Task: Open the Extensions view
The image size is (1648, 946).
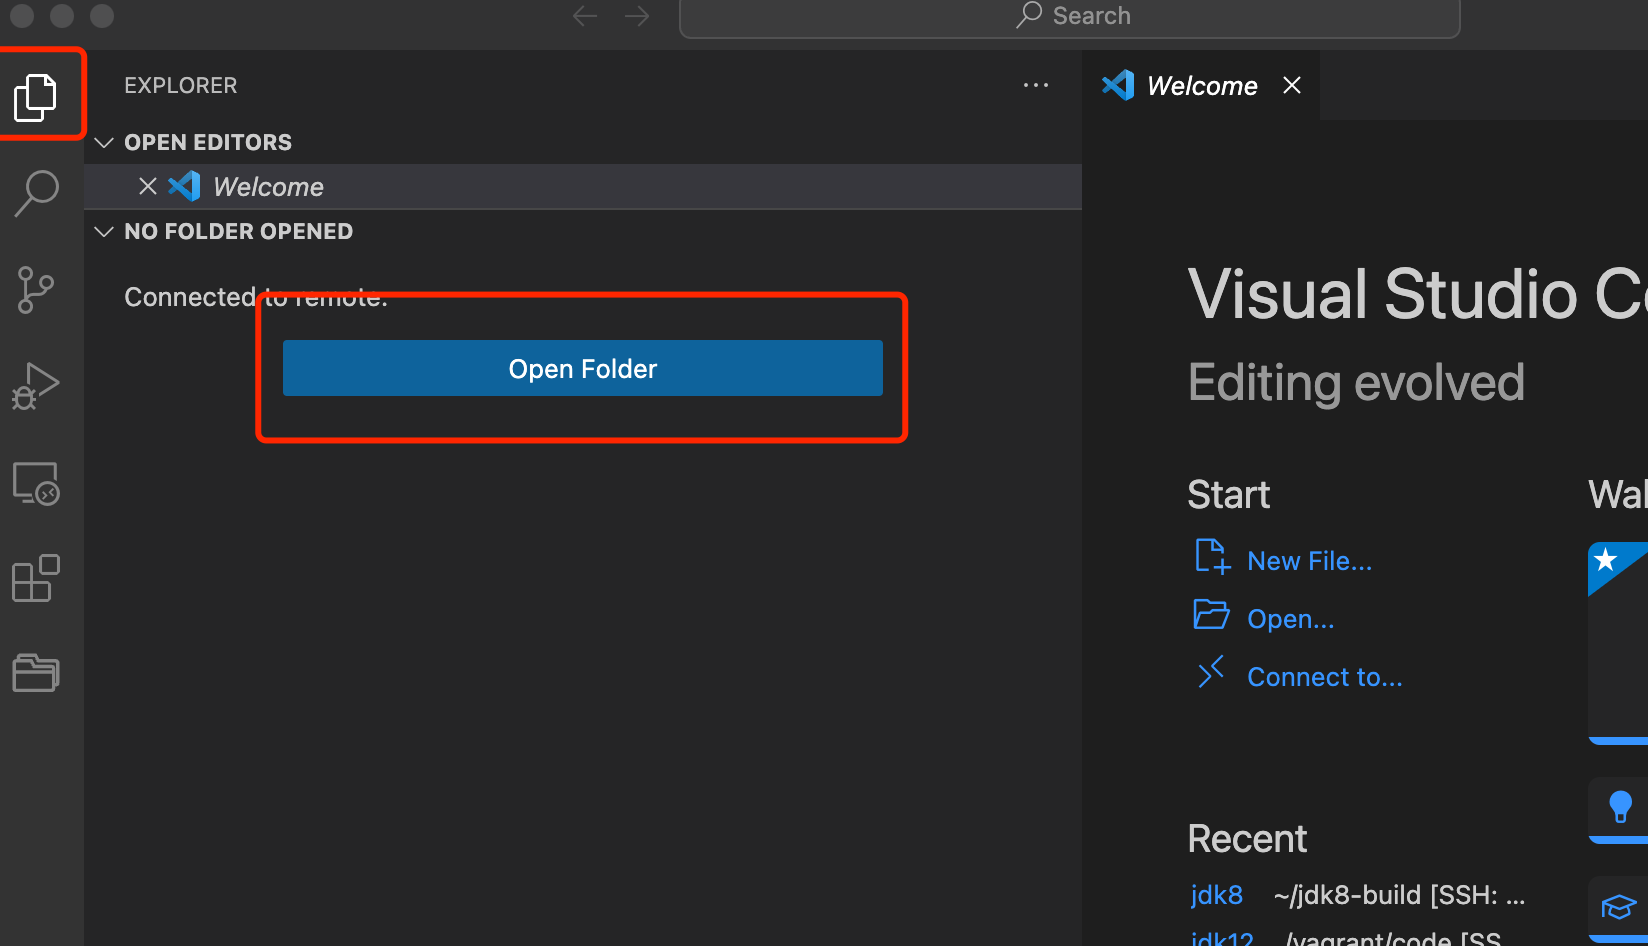Action: (x=36, y=578)
